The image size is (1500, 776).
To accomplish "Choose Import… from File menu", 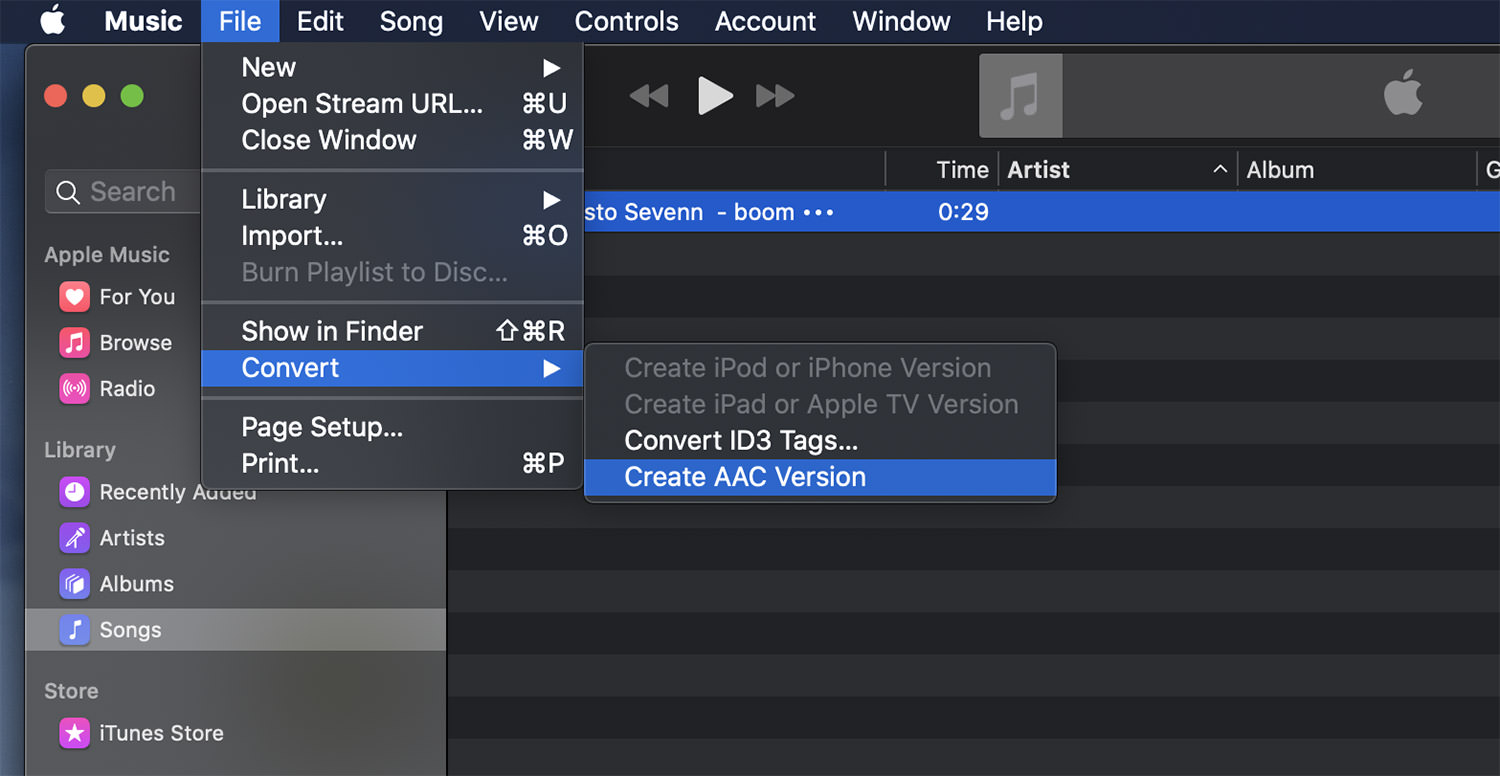I will (x=392, y=236).
